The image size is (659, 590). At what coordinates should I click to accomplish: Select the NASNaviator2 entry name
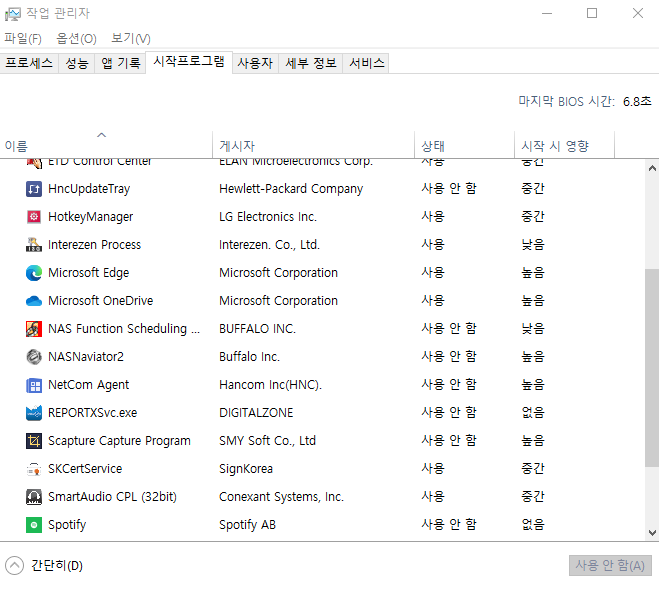pyautogui.click(x=86, y=357)
